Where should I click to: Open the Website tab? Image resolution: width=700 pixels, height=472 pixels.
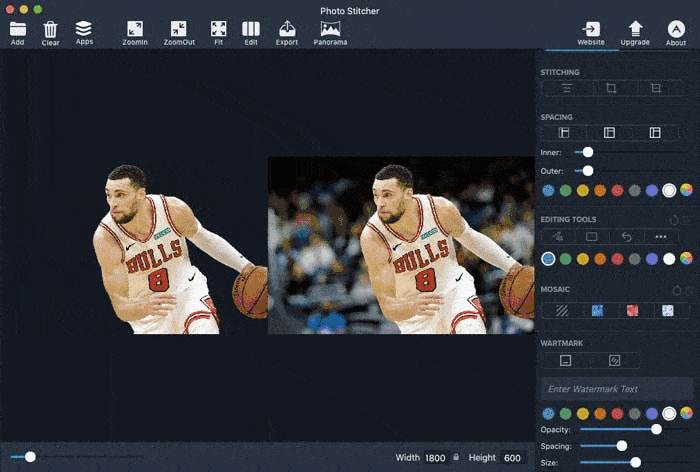[x=591, y=30]
